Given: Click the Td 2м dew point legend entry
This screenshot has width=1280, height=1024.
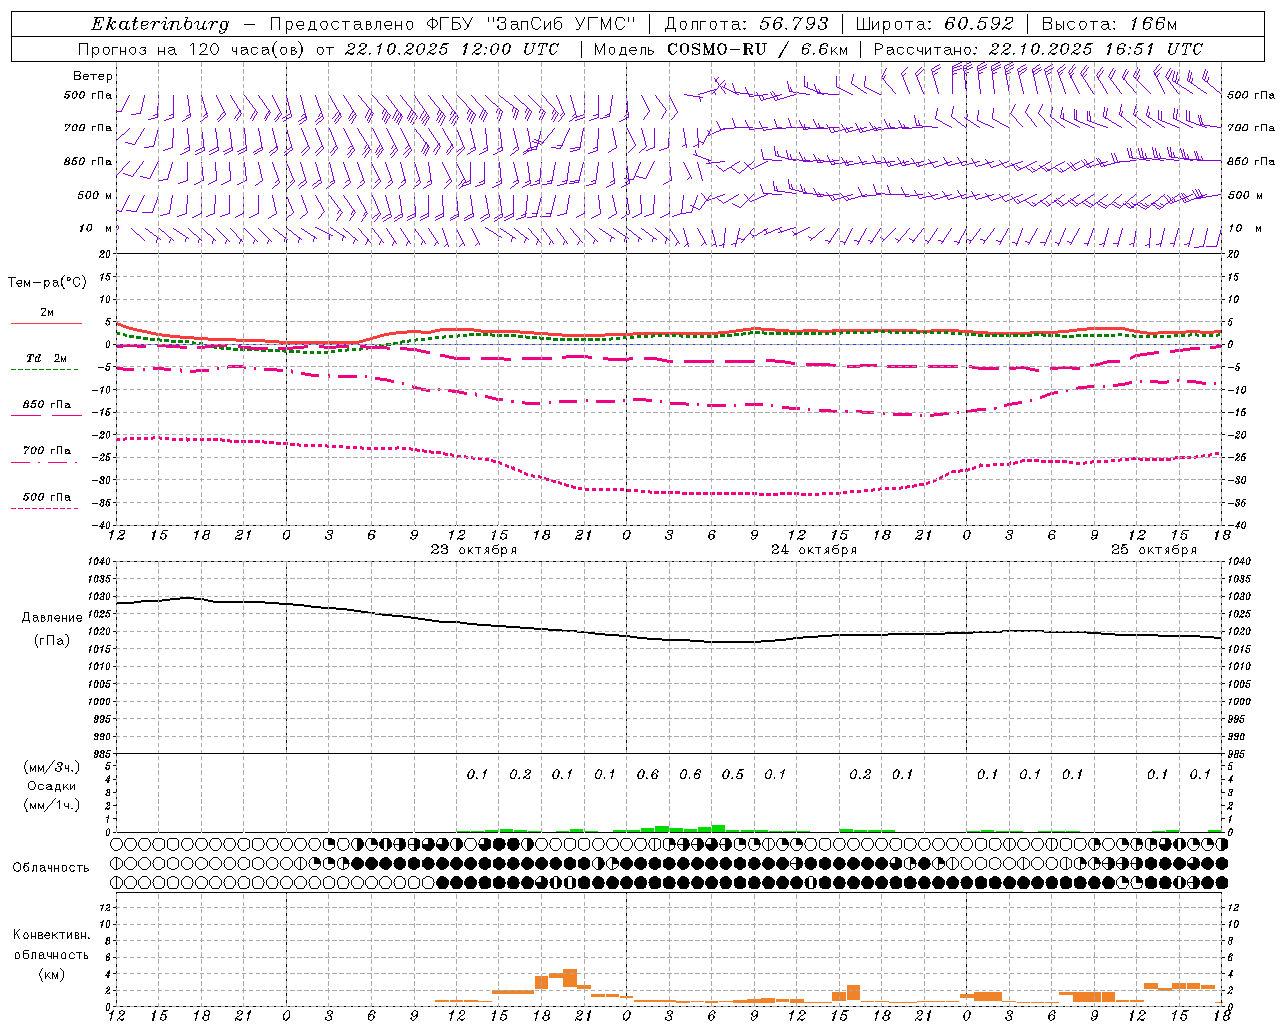Looking at the screenshot, I should 46,358.
